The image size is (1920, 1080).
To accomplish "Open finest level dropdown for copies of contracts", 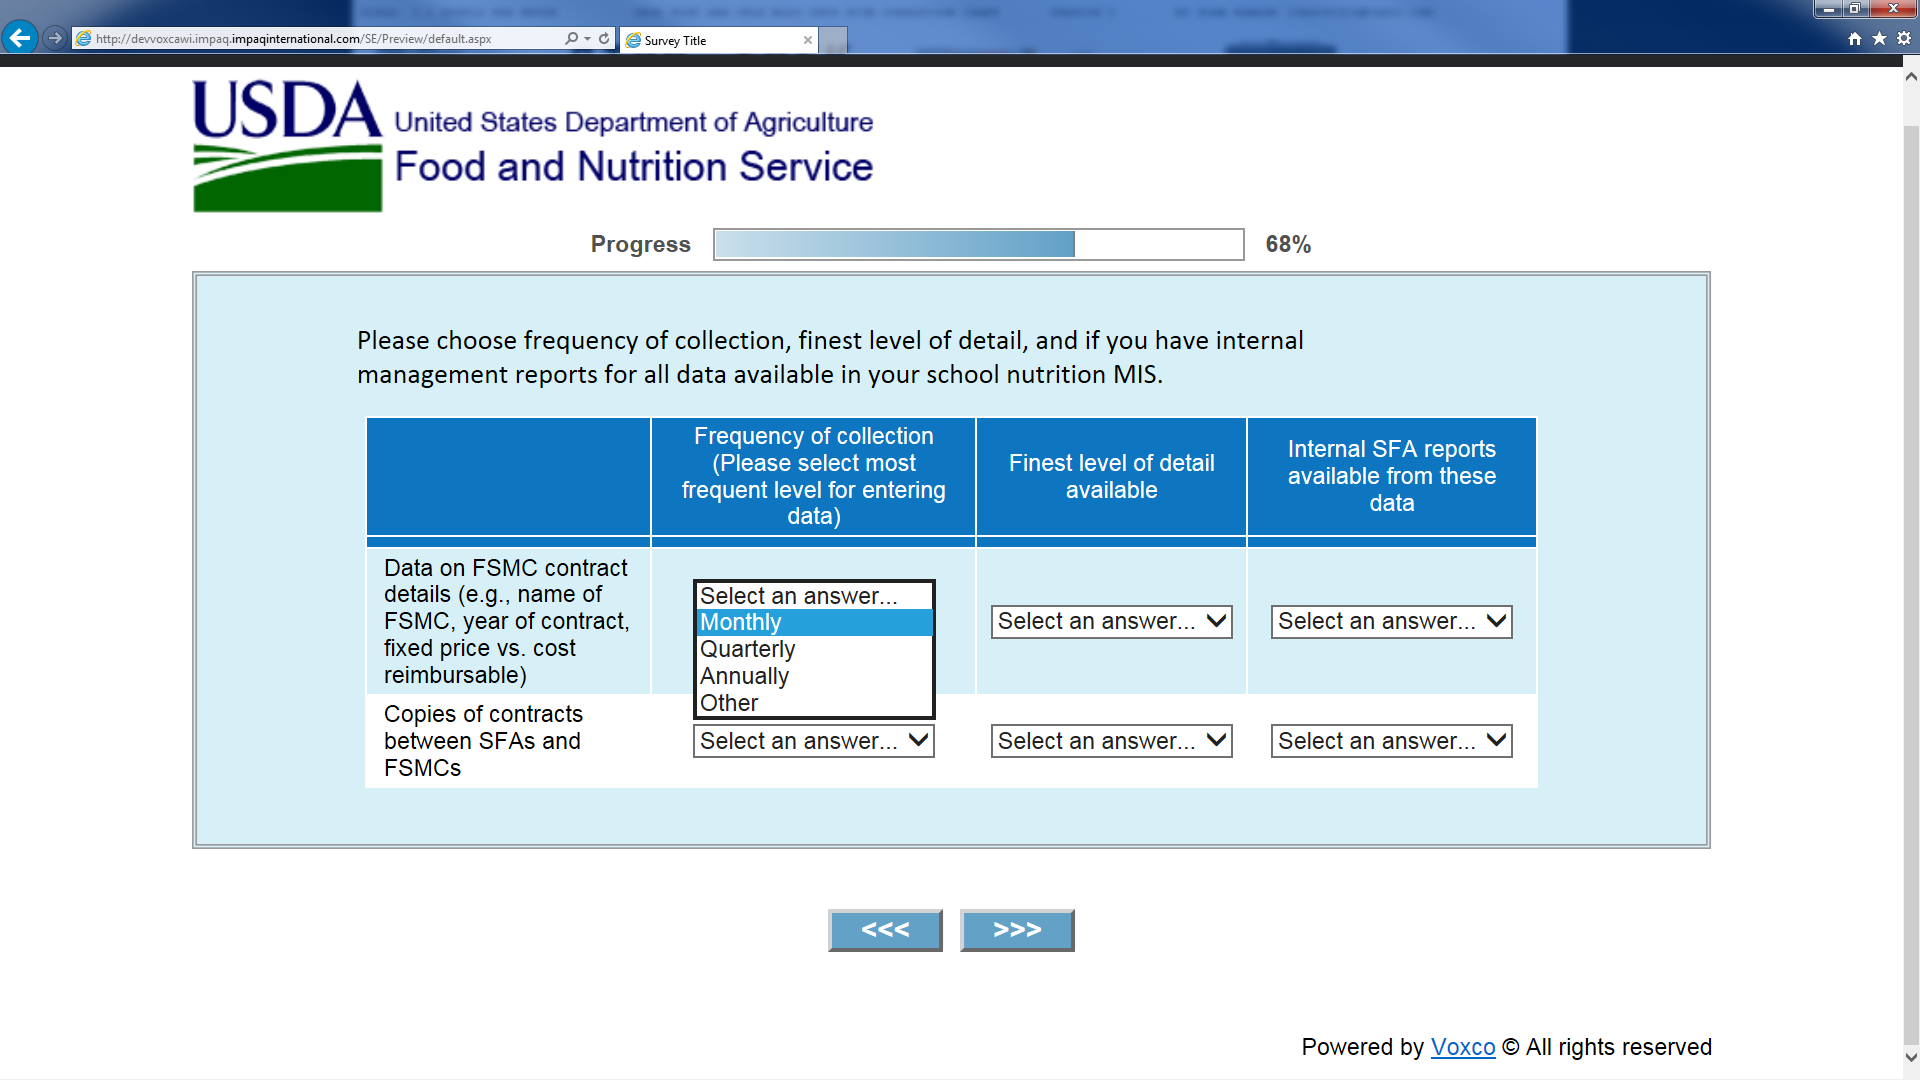I will click(x=1111, y=741).
